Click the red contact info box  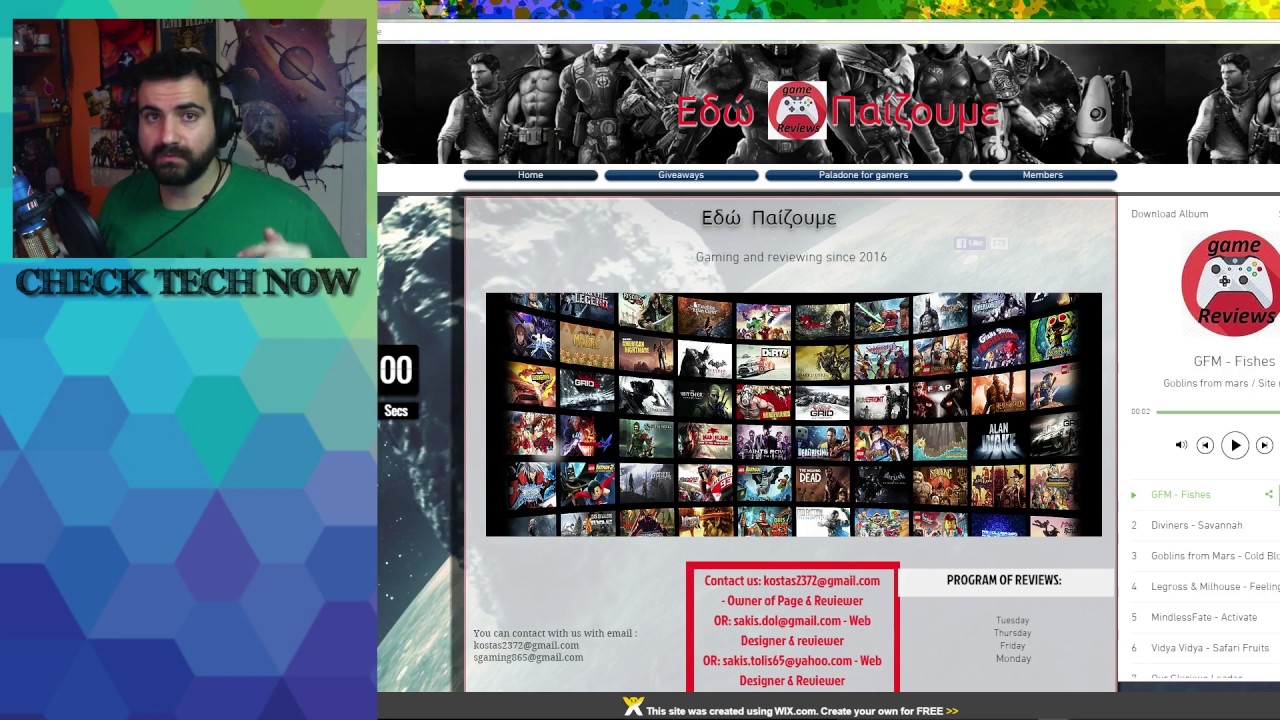pyautogui.click(x=792, y=628)
